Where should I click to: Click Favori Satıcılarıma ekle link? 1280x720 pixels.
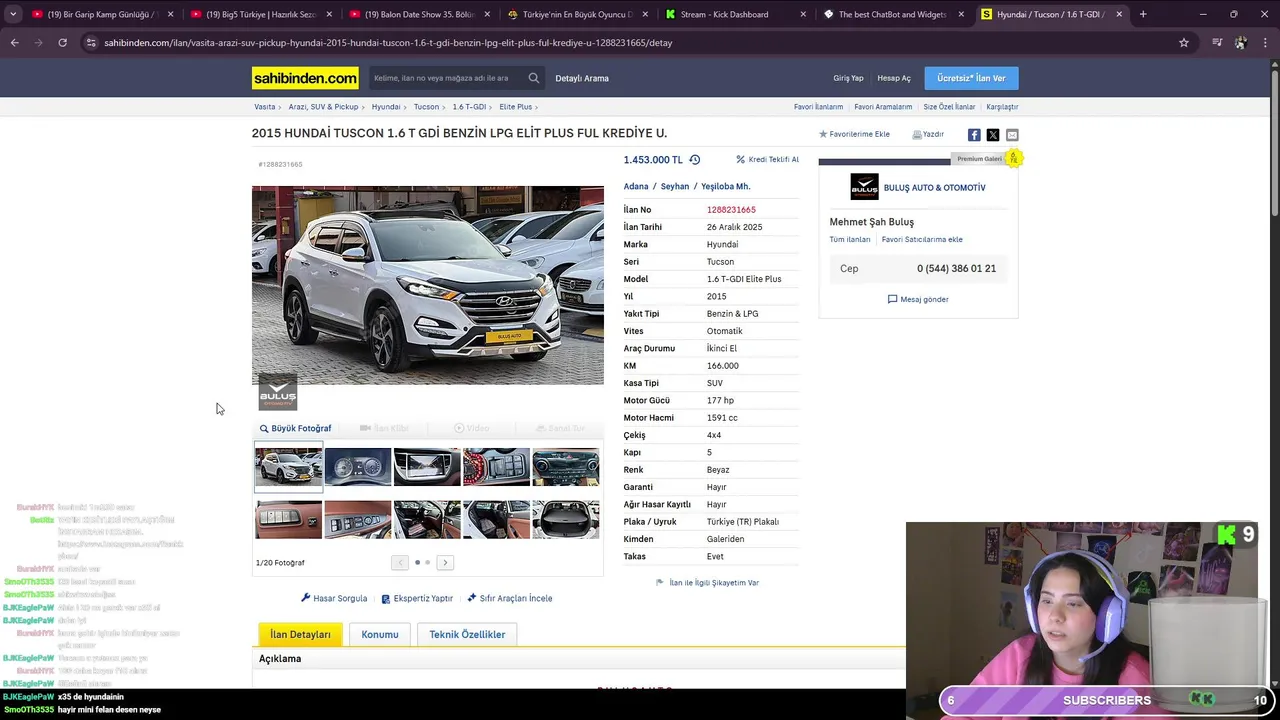point(922,239)
